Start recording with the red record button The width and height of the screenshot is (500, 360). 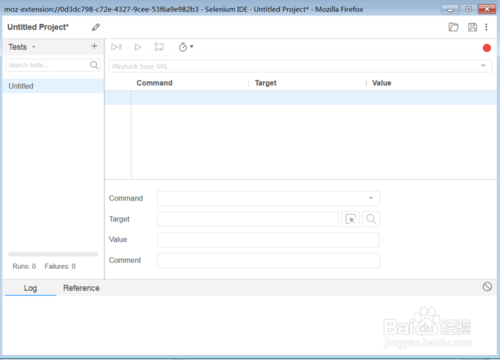pyautogui.click(x=487, y=48)
